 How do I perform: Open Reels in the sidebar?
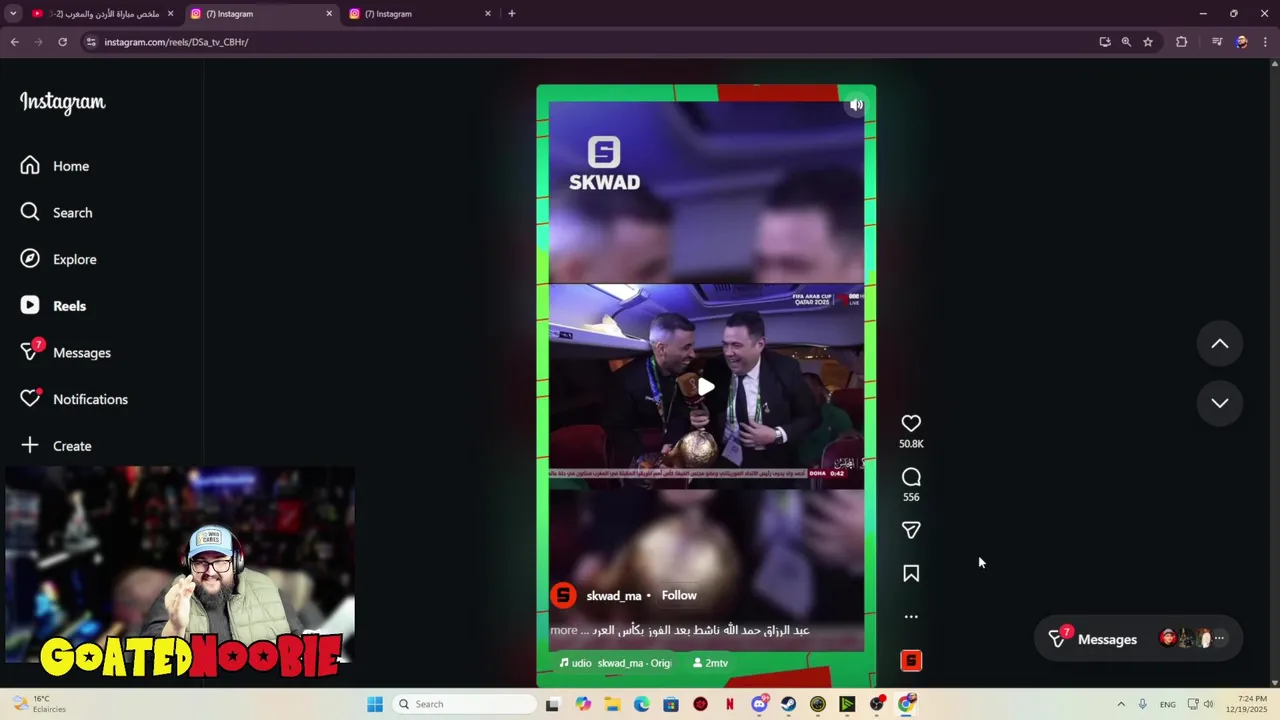pyautogui.click(x=54, y=306)
